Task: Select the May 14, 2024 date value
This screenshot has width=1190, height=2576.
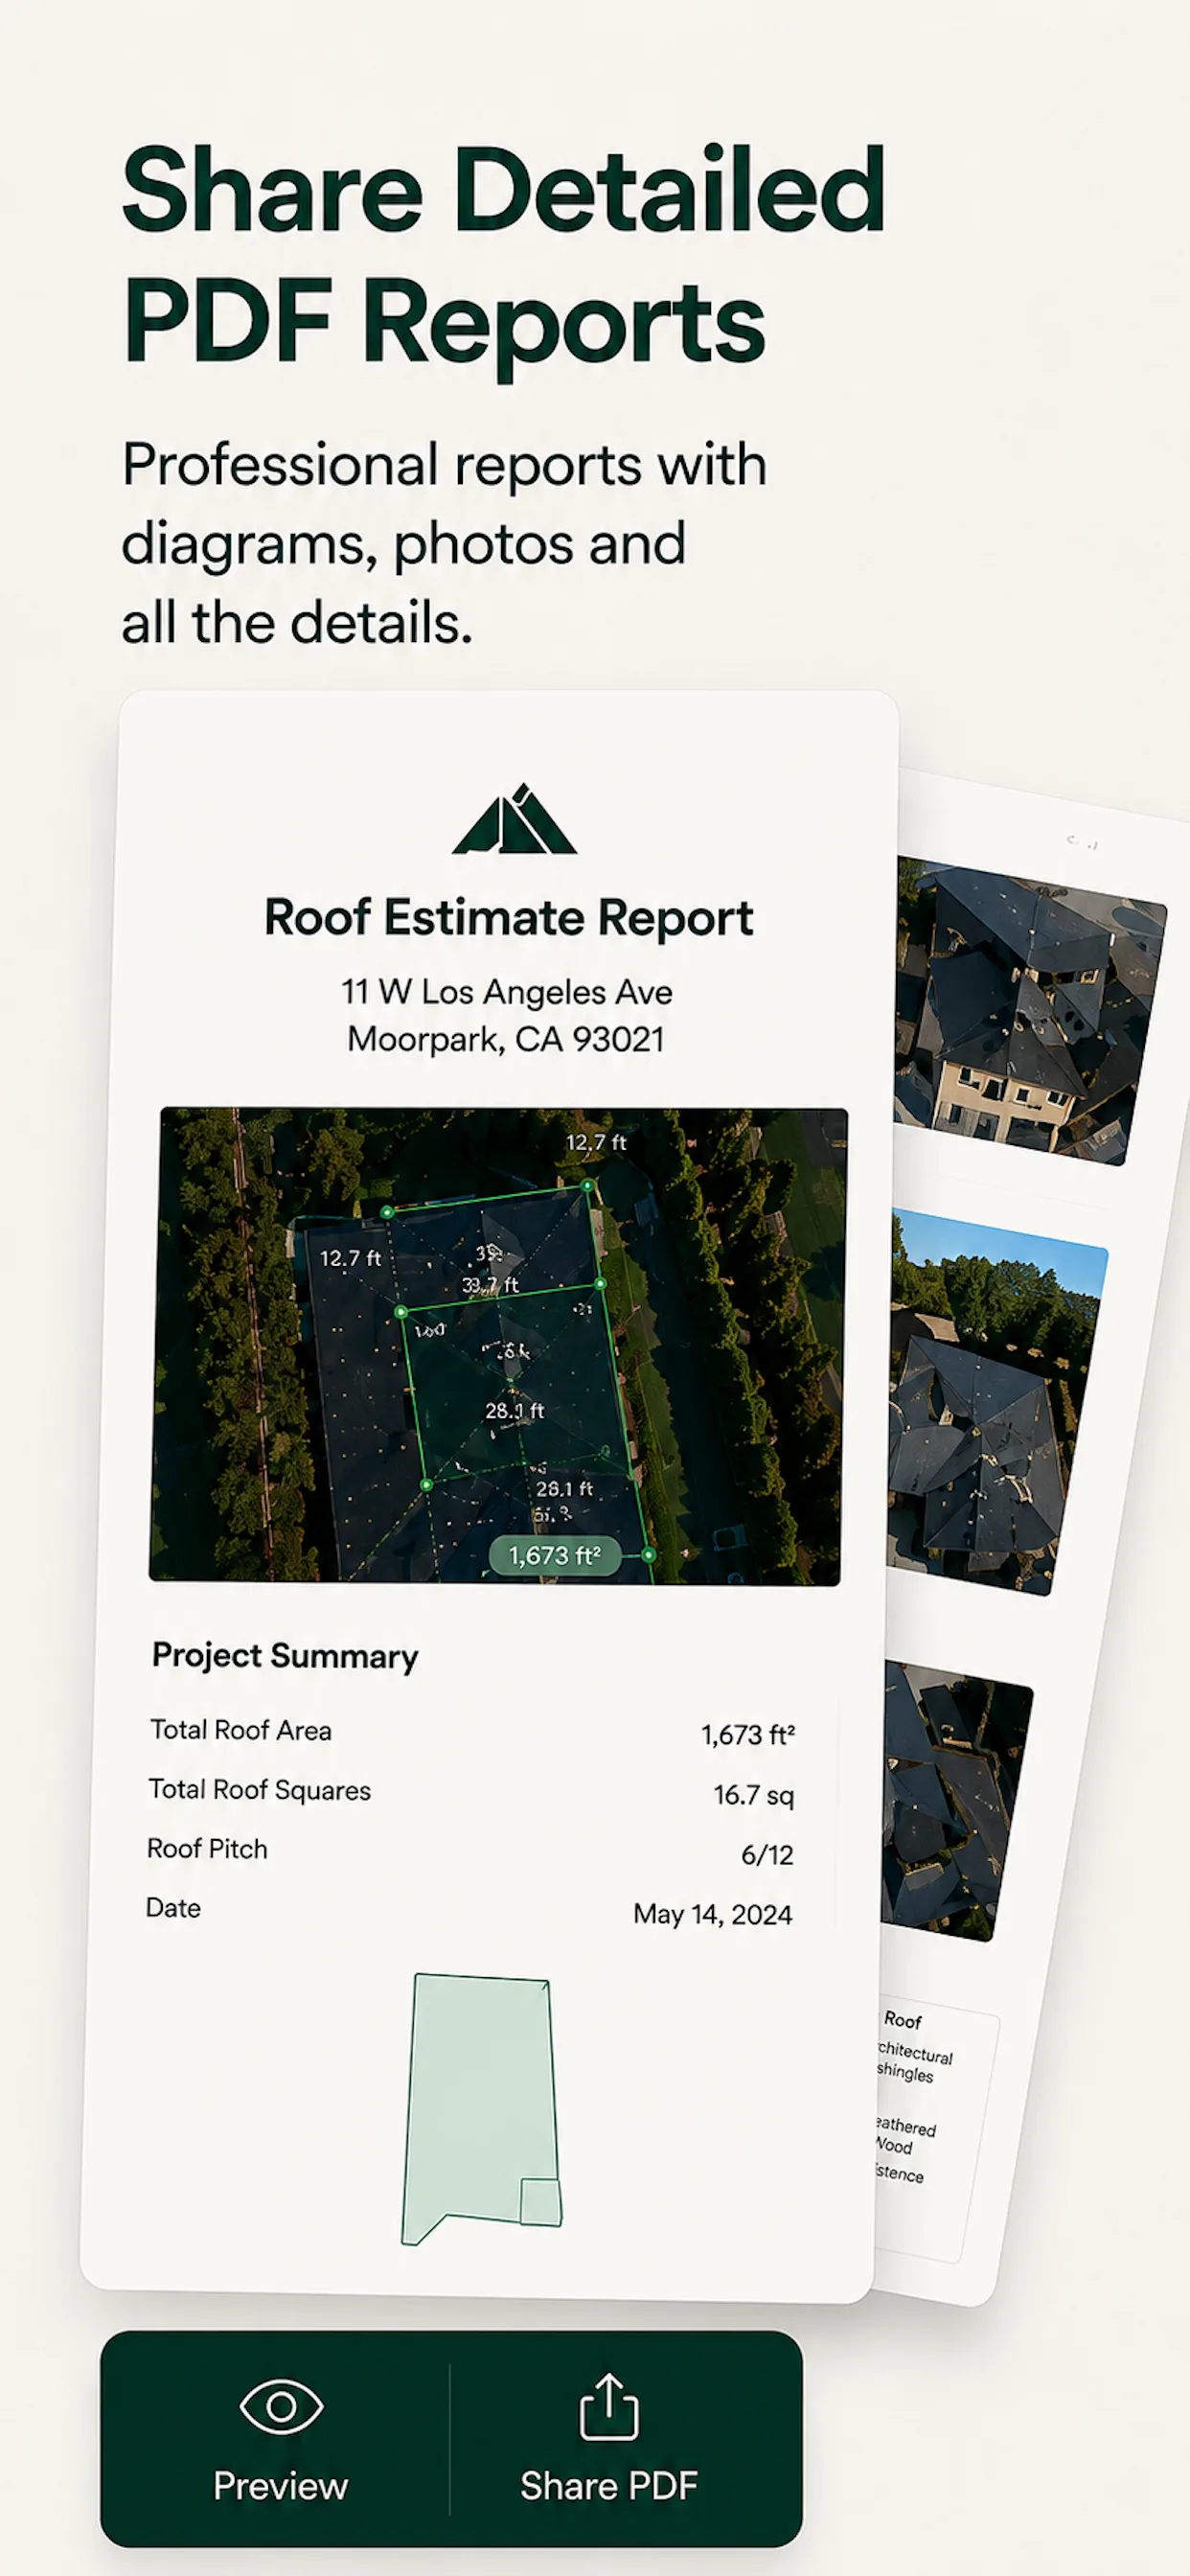Action: pyautogui.click(x=713, y=1914)
